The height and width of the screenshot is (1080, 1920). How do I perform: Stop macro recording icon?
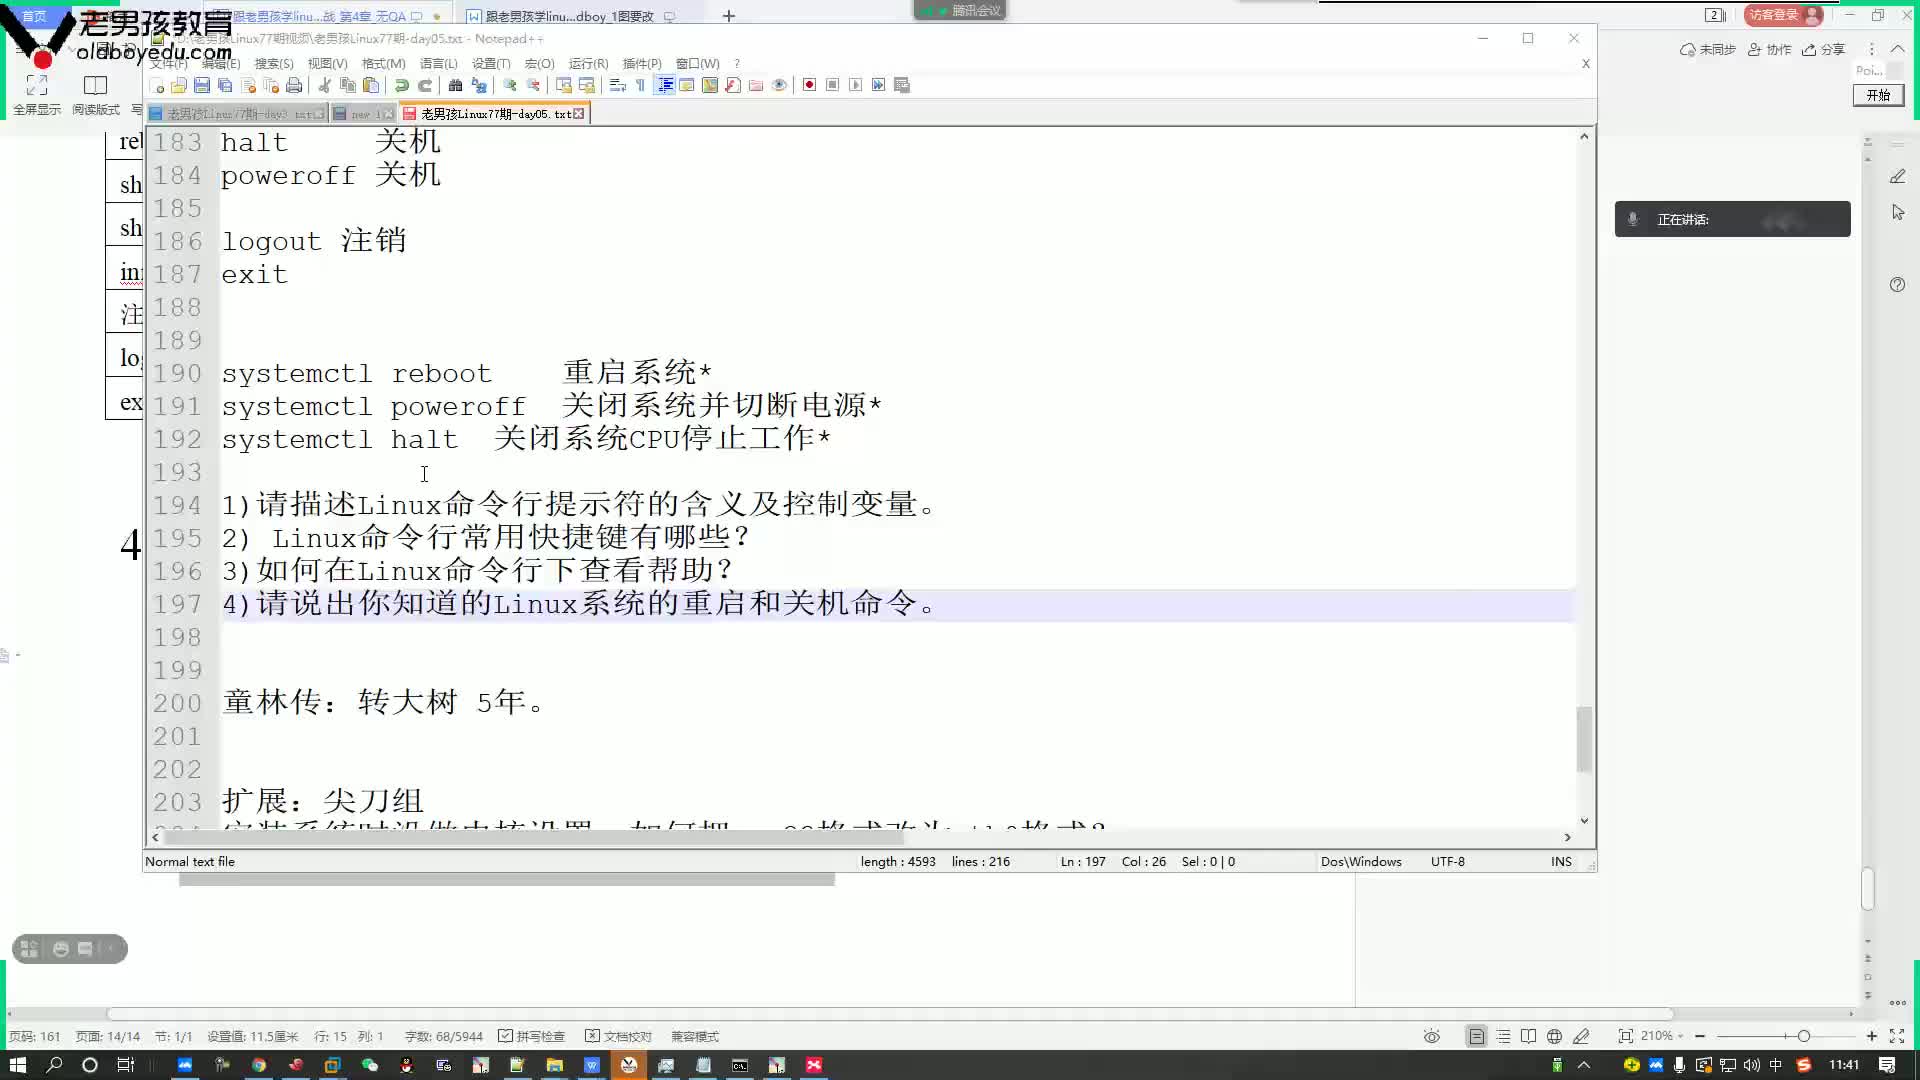coord(832,85)
